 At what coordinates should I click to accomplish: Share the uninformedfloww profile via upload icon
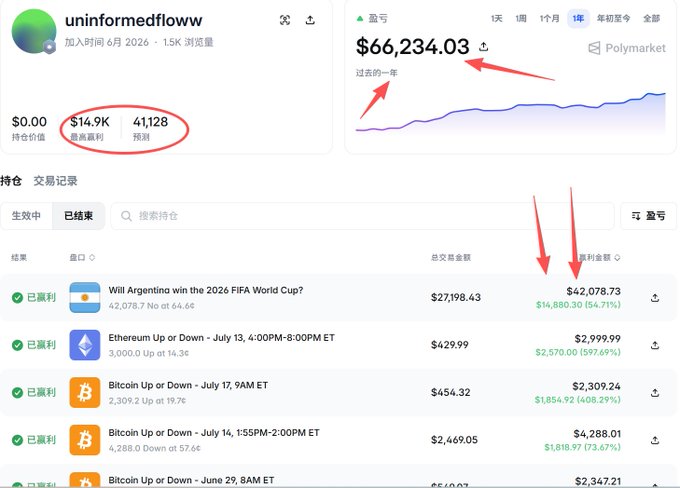[x=310, y=20]
